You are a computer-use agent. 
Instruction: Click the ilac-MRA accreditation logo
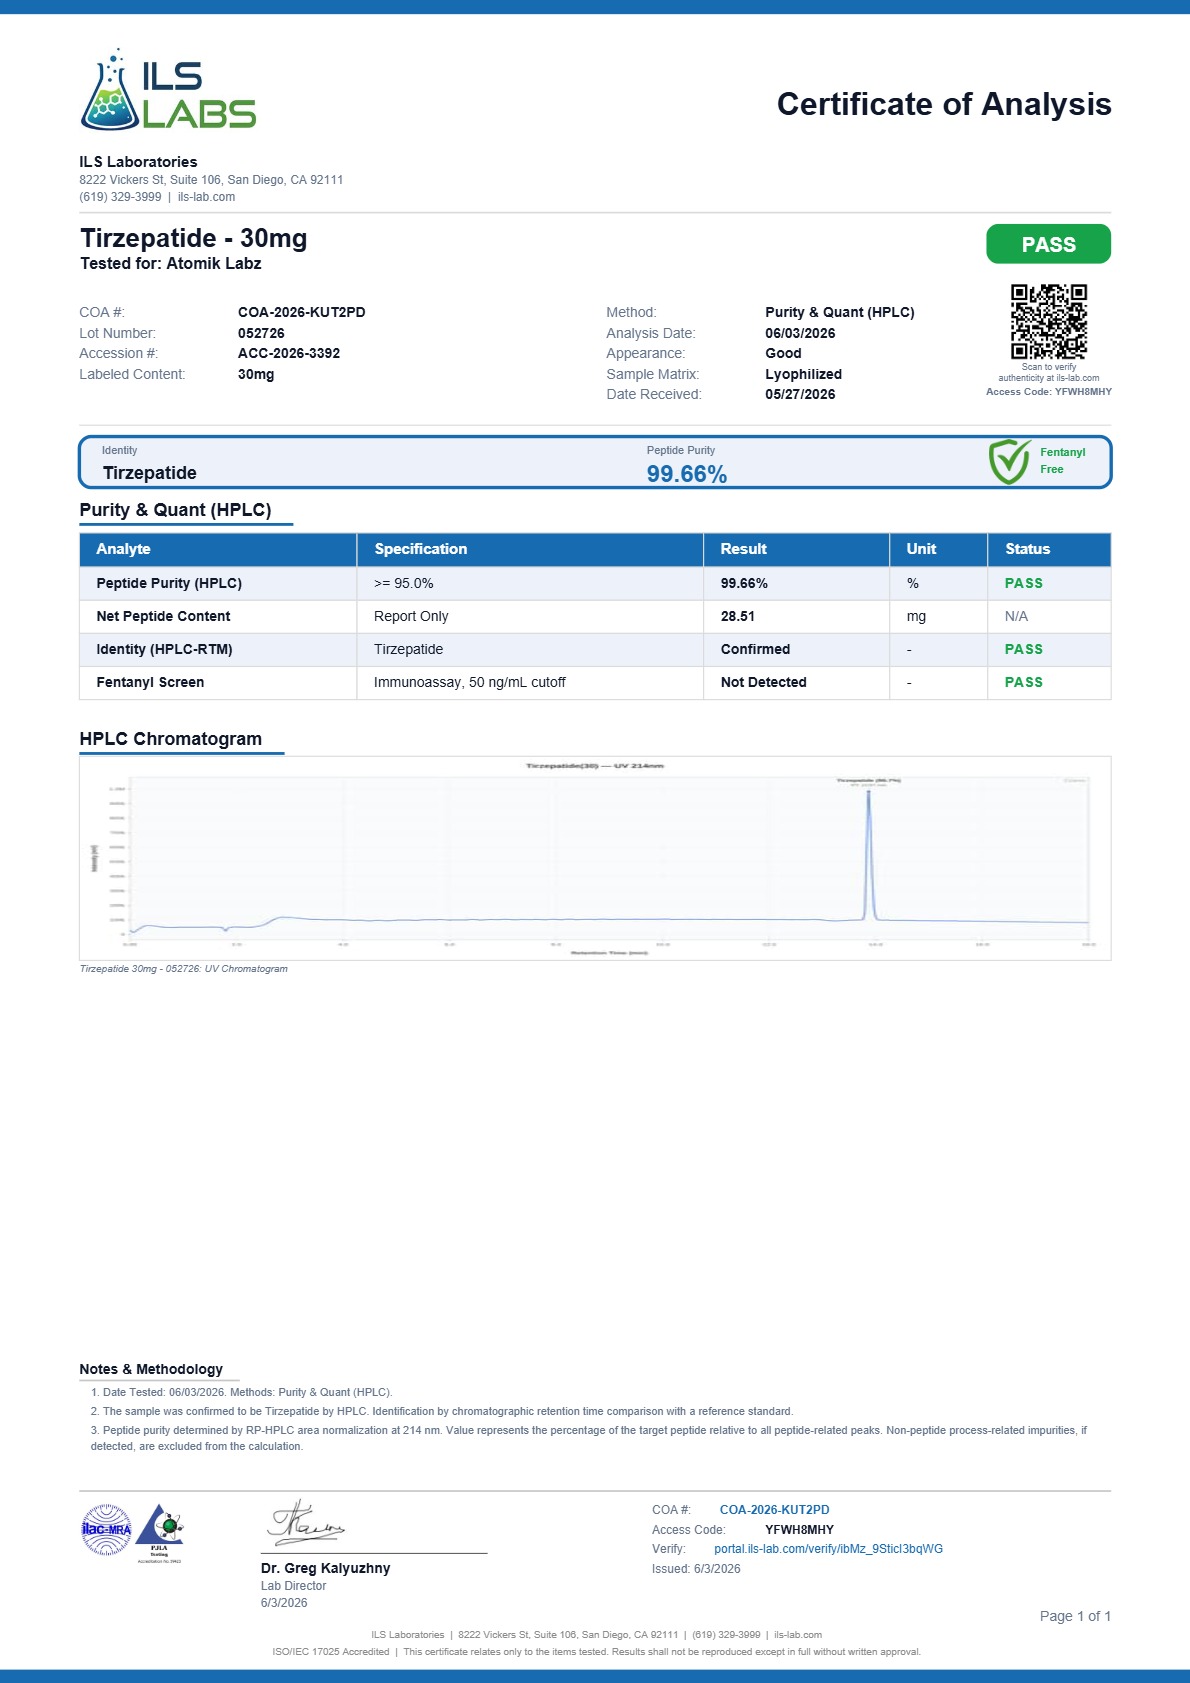pos(106,1529)
